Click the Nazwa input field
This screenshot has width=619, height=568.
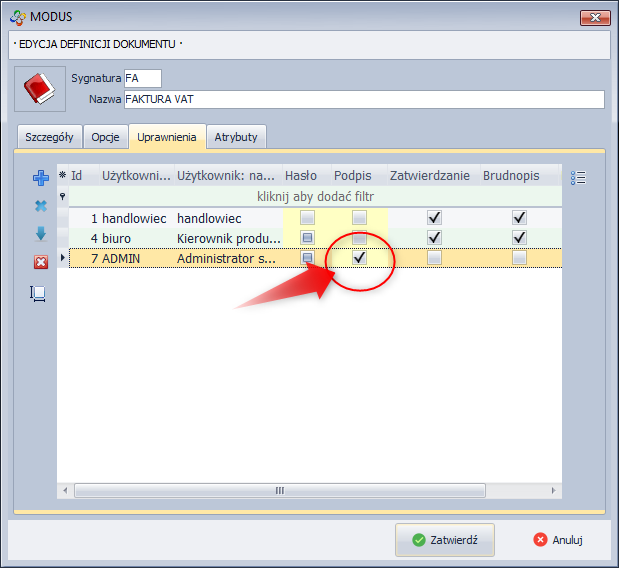pos(364,99)
